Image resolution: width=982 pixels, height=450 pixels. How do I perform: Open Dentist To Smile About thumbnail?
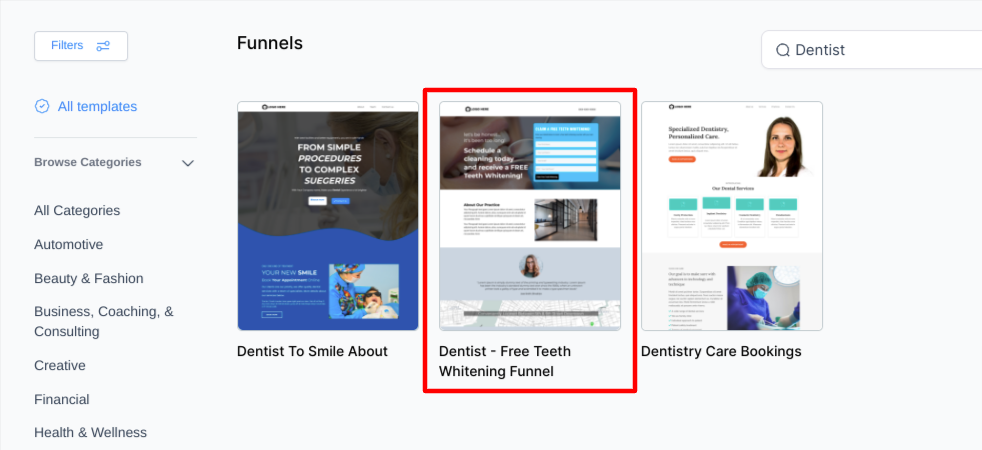[328, 216]
